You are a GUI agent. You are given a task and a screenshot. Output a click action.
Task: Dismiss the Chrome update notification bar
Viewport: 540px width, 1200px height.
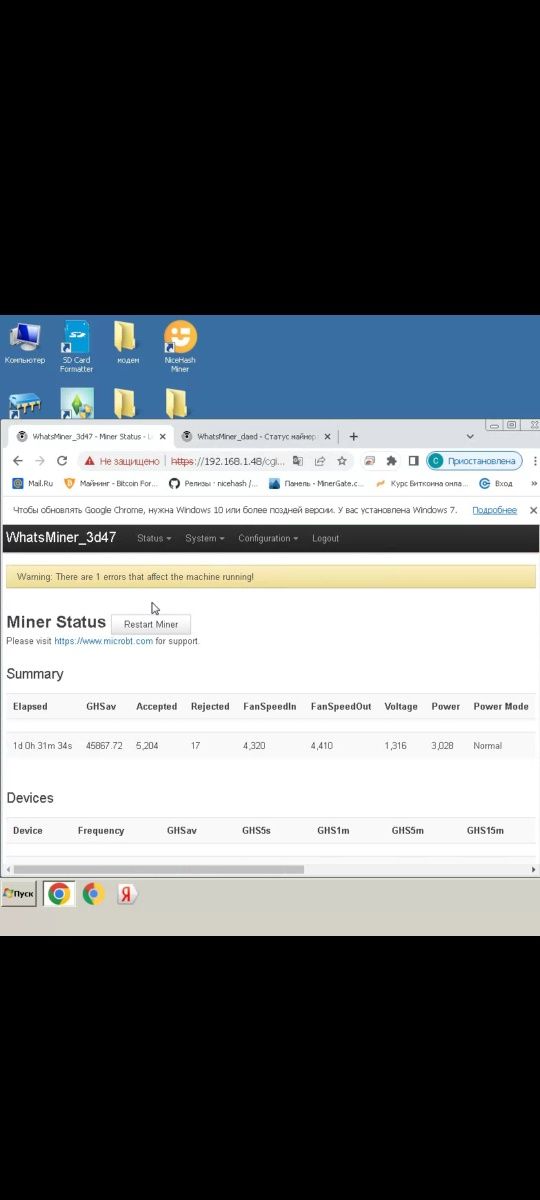(533, 510)
